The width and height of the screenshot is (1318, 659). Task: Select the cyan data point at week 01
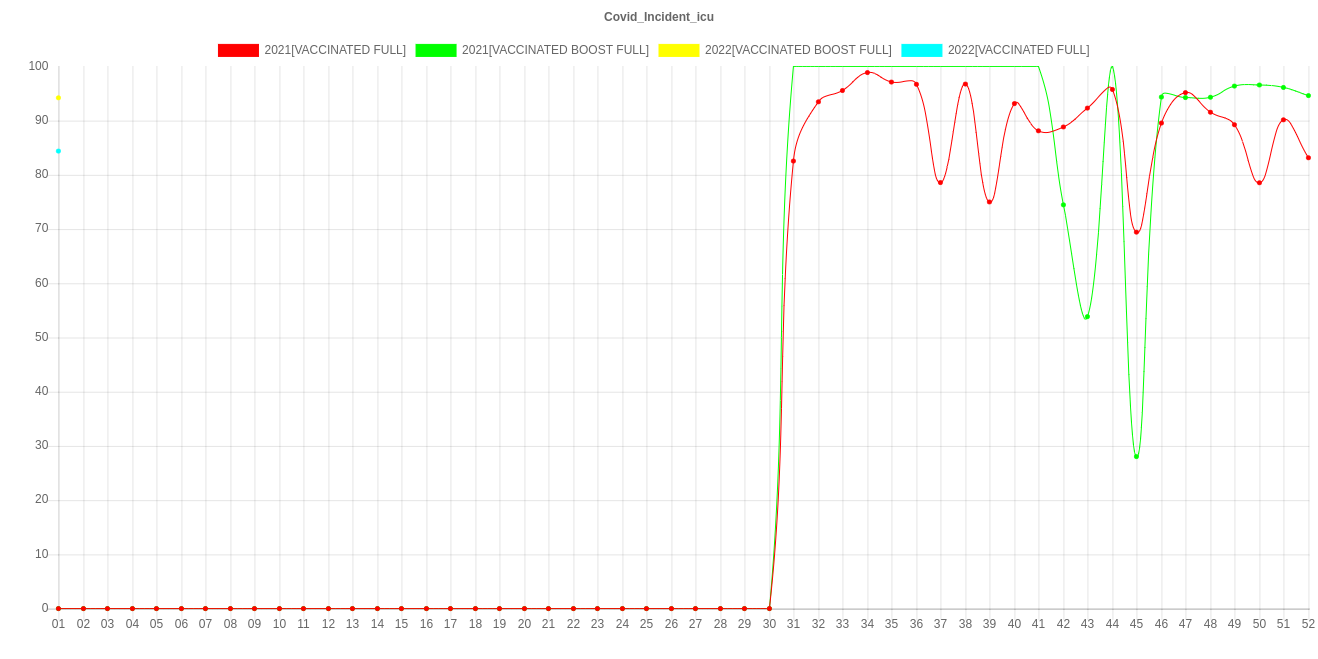58,151
